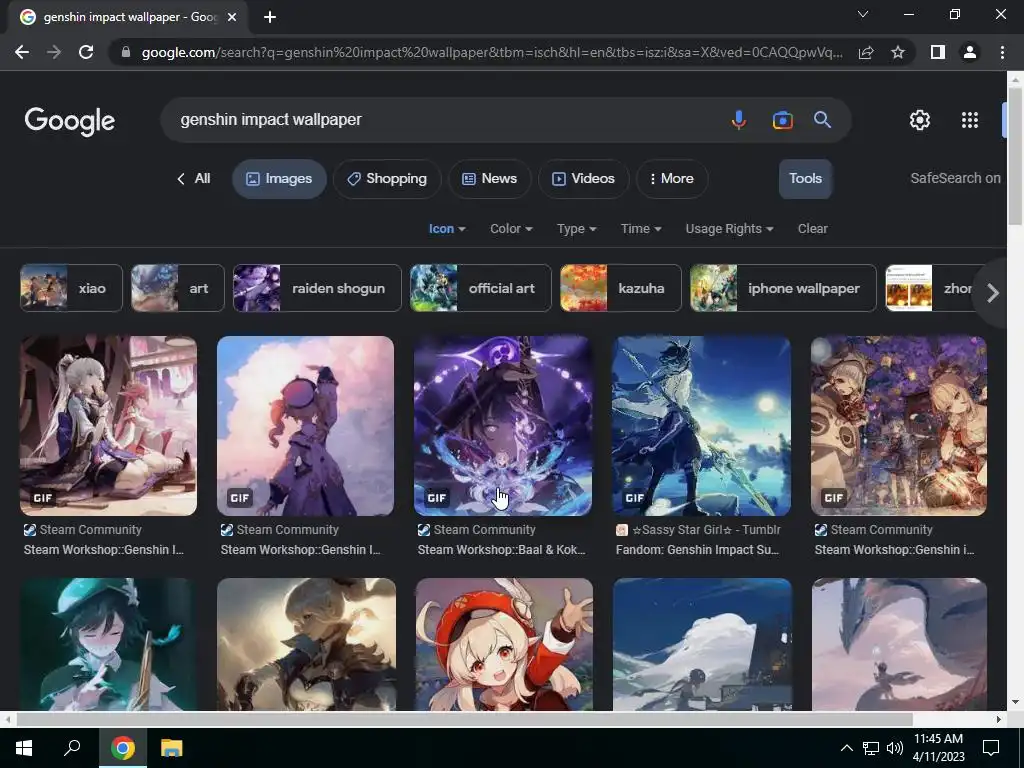
Task: Go back with browser back arrow
Action: [x=22, y=52]
